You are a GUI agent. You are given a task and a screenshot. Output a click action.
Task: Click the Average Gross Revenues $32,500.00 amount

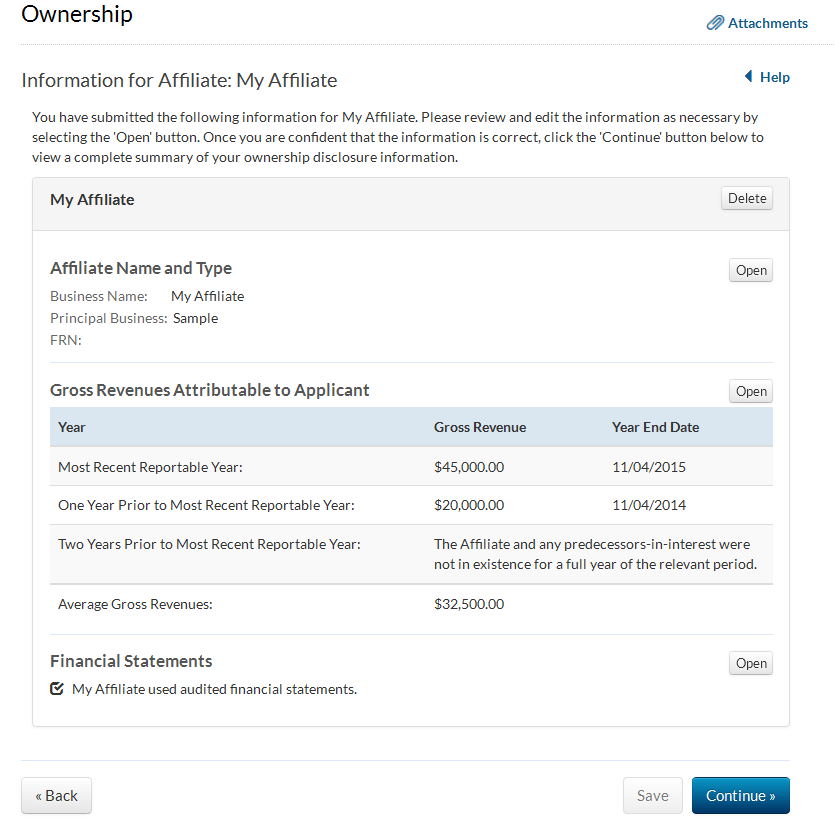tap(469, 604)
